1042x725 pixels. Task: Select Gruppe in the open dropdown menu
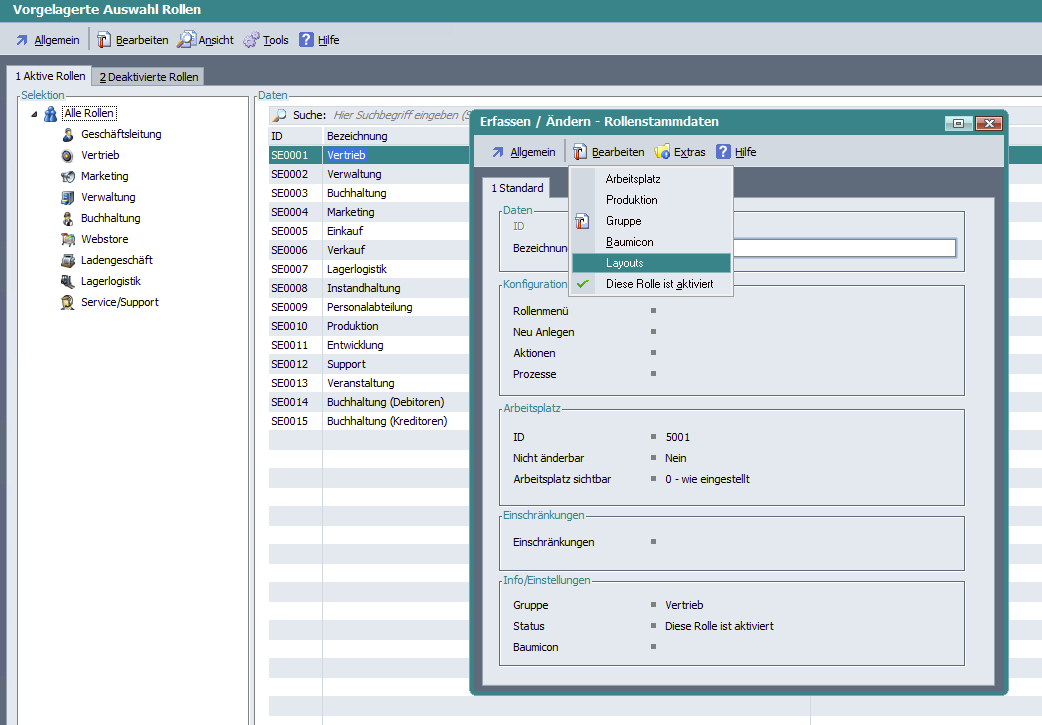623,221
